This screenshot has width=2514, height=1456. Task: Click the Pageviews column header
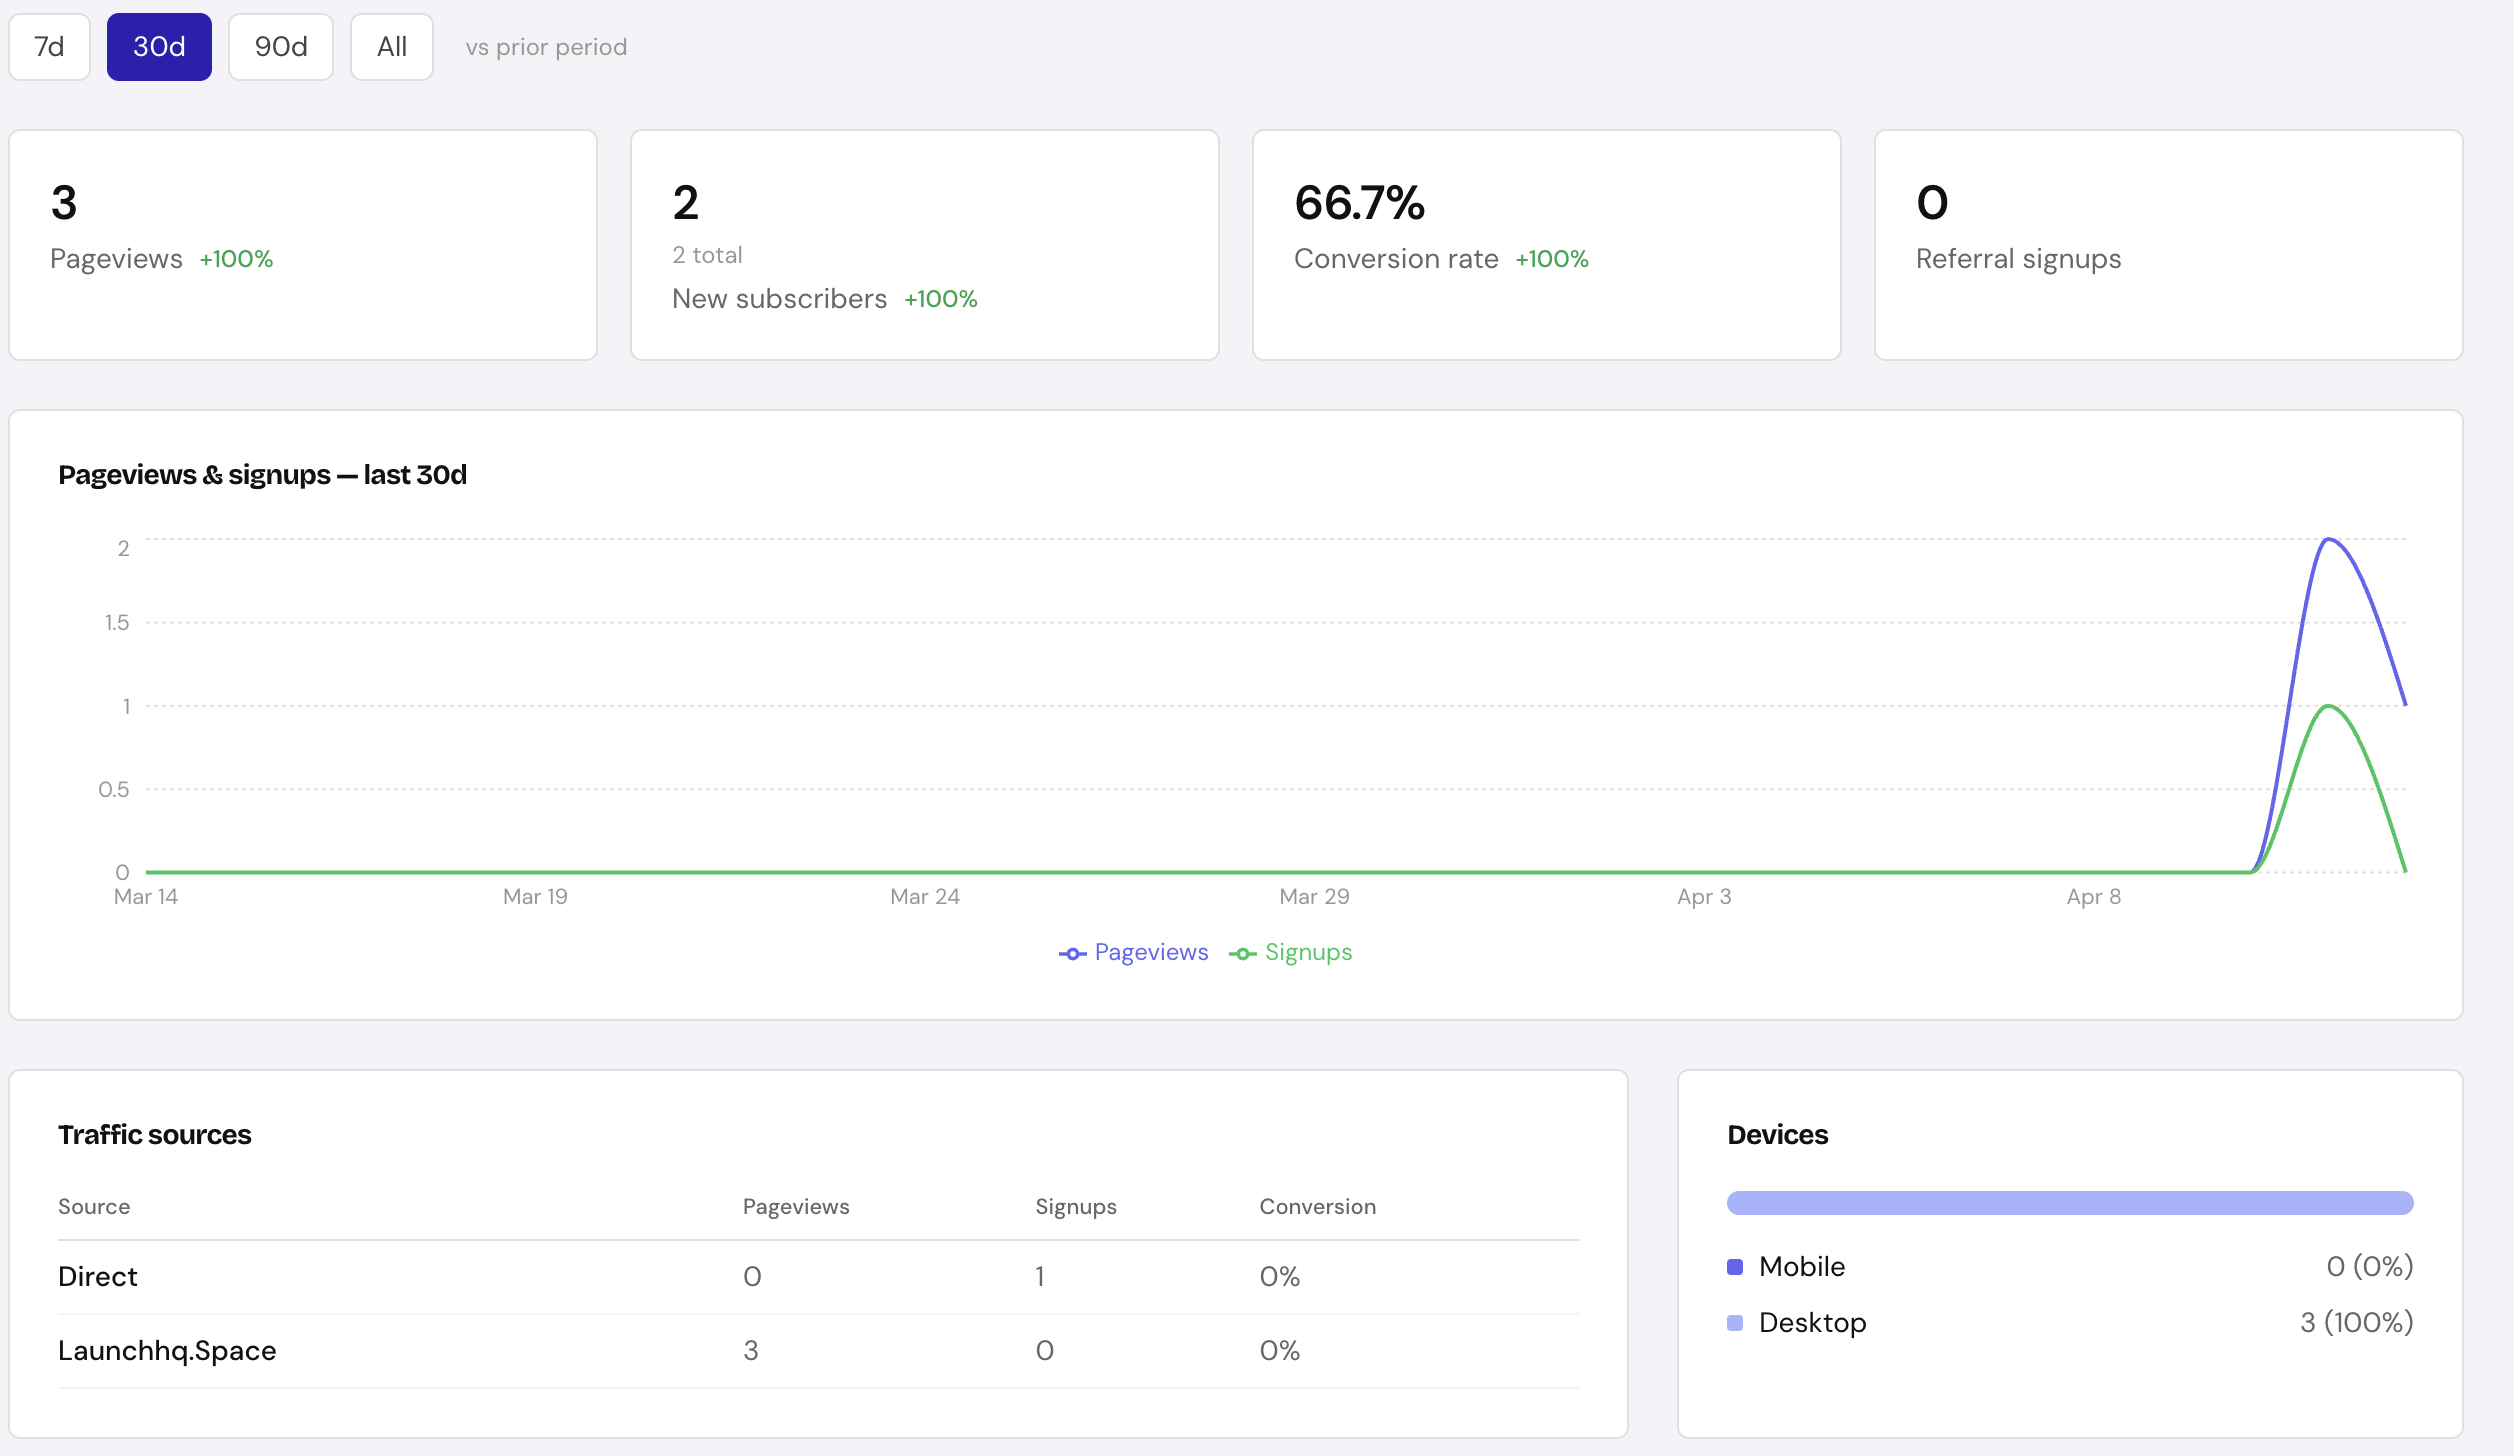(795, 1206)
